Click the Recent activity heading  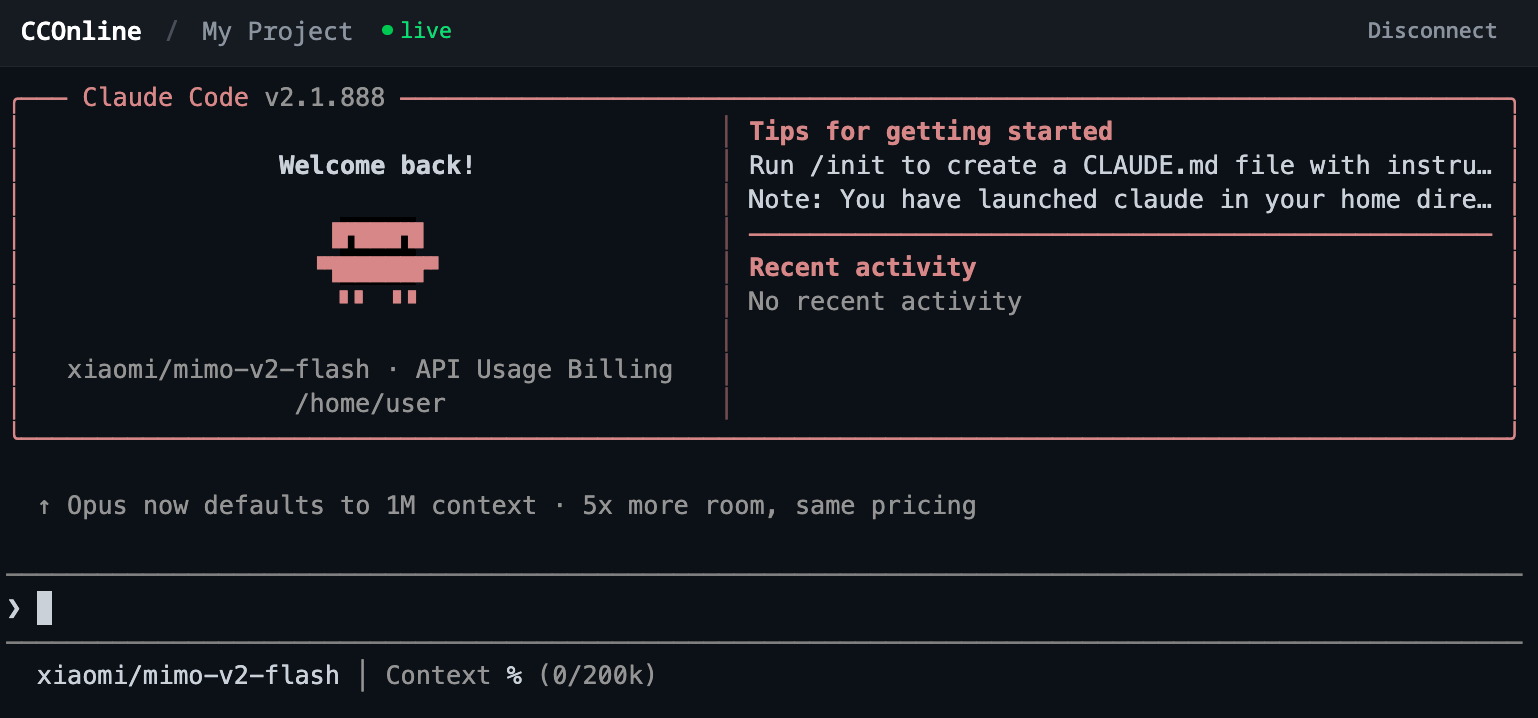(862, 267)
